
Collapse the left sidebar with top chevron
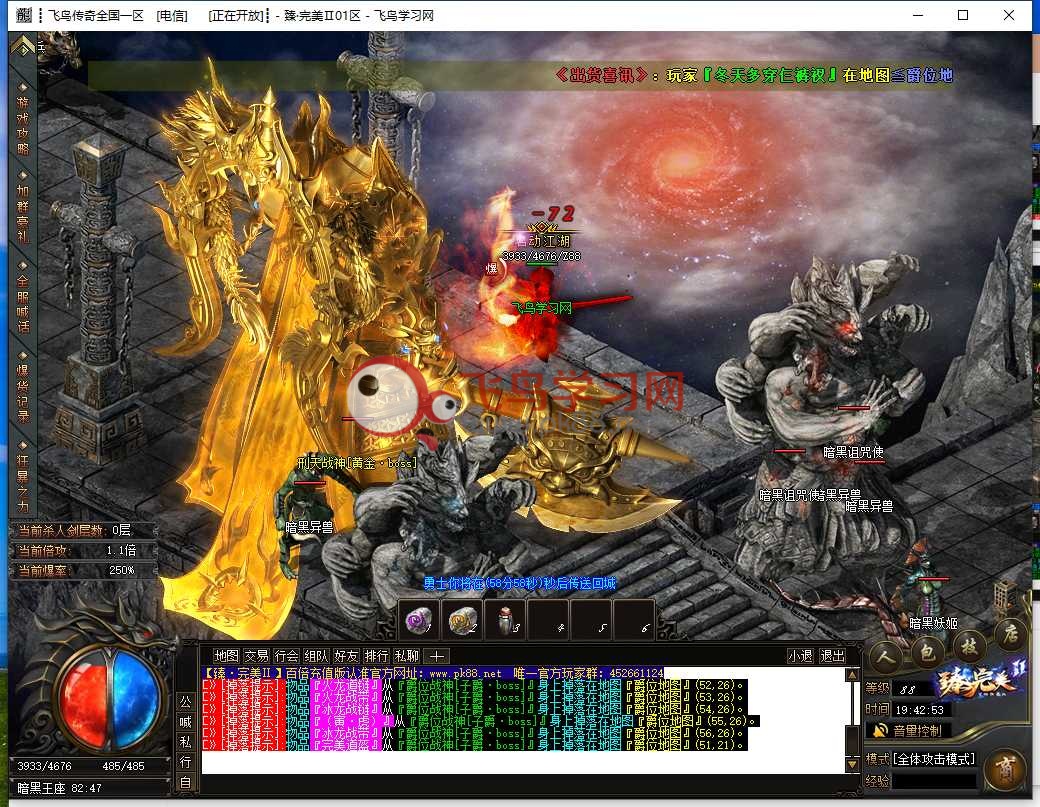[22, 45]
